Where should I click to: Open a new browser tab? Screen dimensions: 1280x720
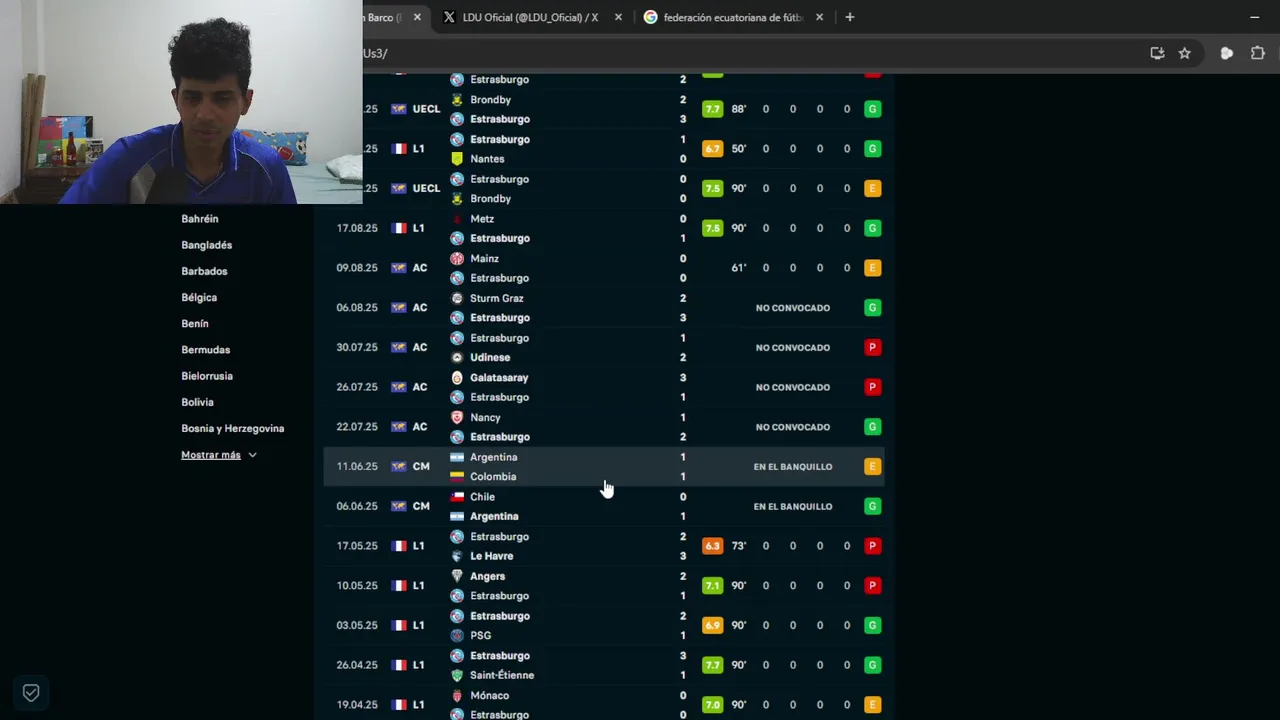coord(850,17)
